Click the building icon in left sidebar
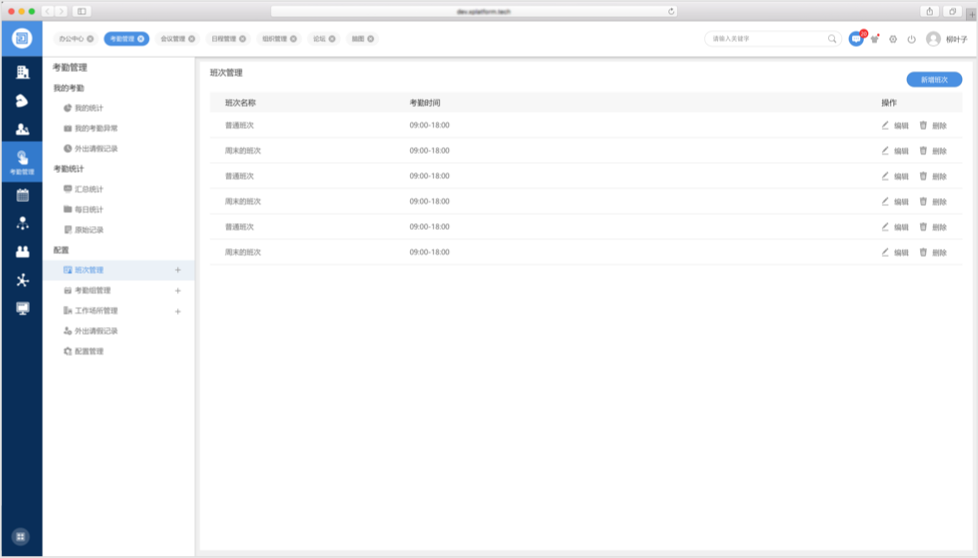Image resolution: width=978 pixels, height=558 pixels. pos(22,72)
